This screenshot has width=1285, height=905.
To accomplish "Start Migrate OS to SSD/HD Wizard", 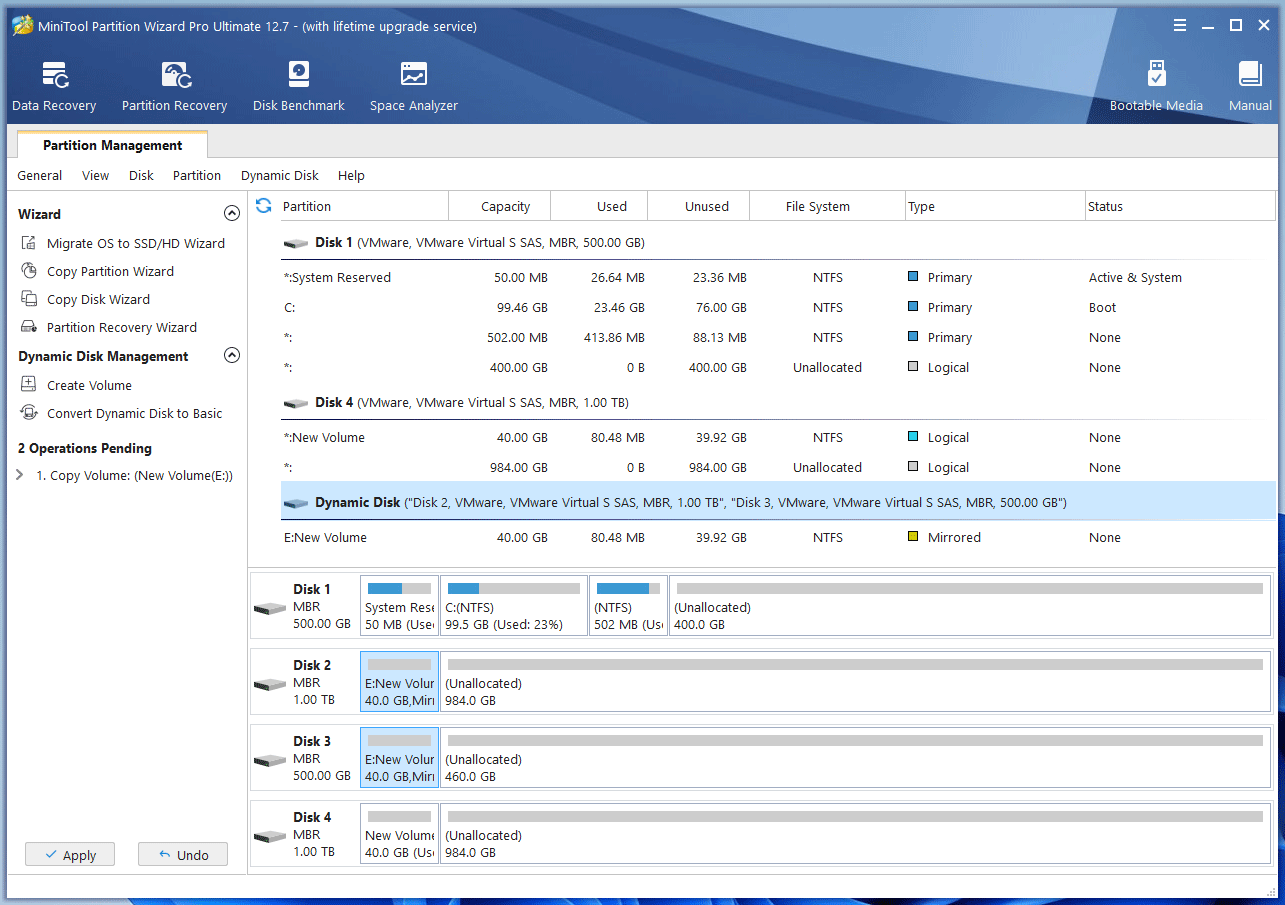I will coord(125,243).
